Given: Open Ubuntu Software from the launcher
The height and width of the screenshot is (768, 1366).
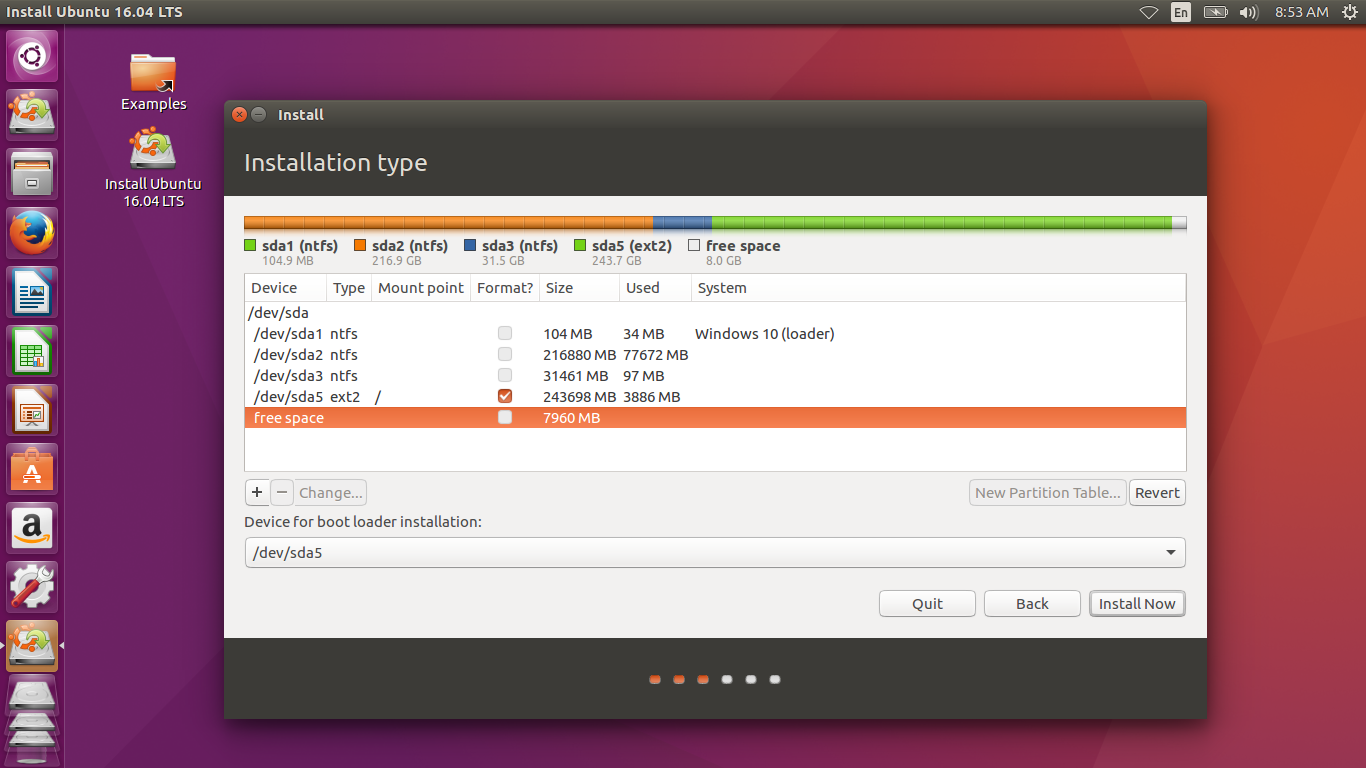Looking at the screenshot, I should pos(32,469).
